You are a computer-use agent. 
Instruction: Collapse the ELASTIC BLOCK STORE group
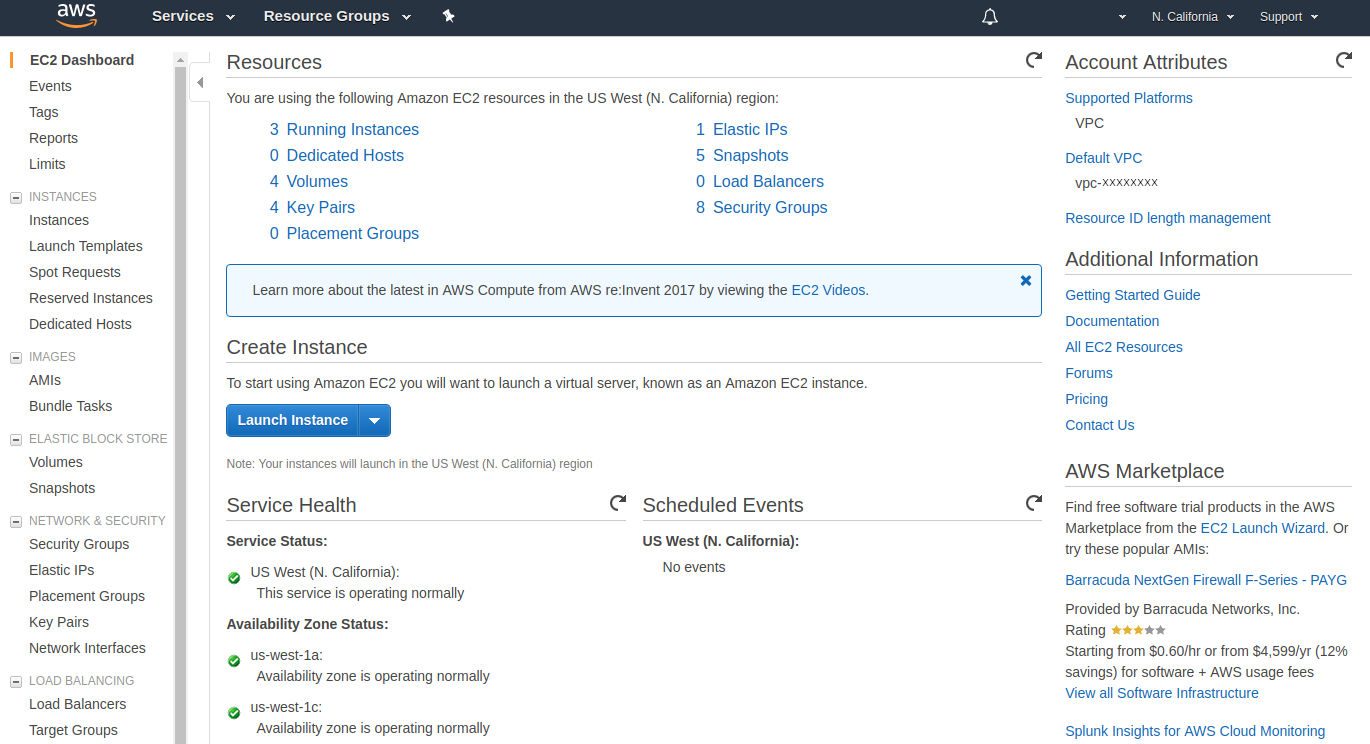click(x=15, y=440)
